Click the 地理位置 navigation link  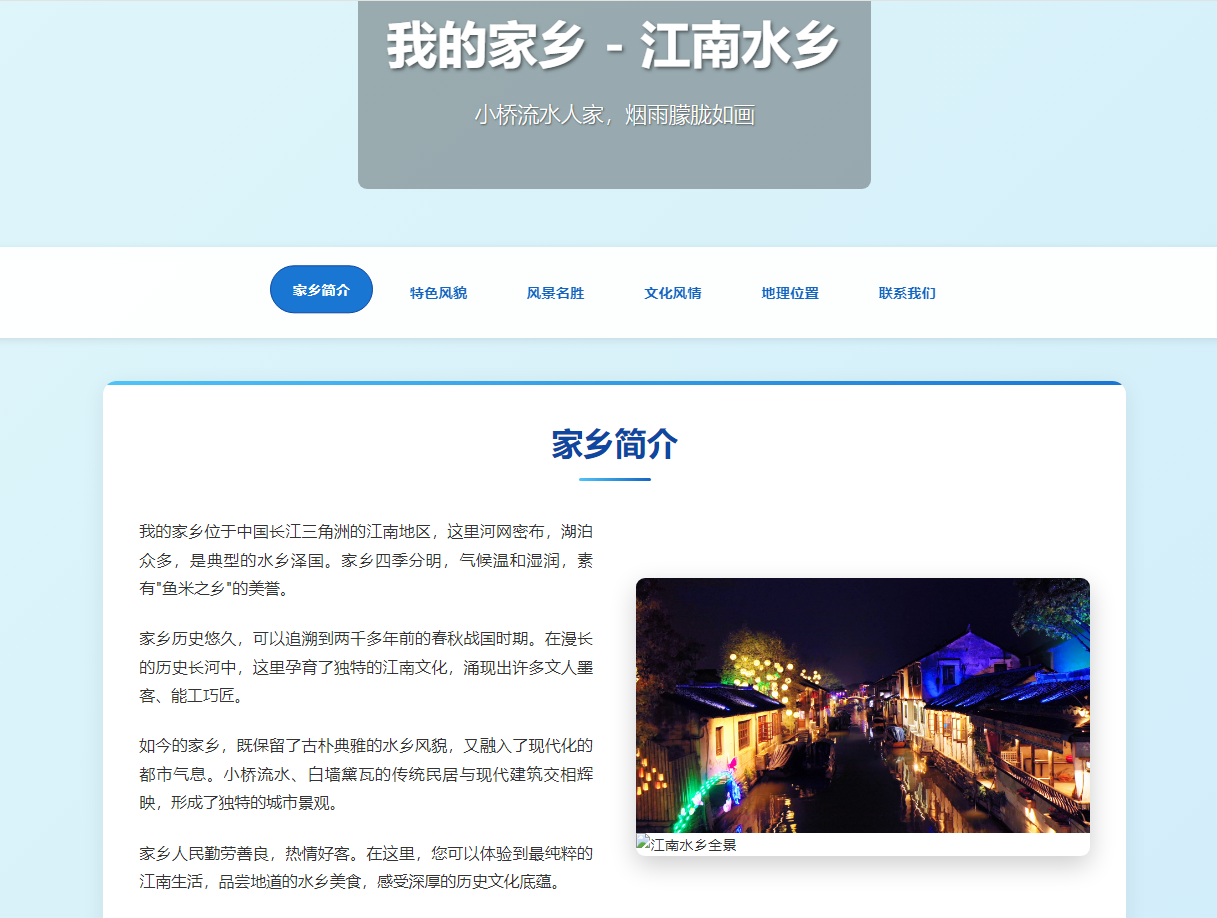click(x=789, y=293)
